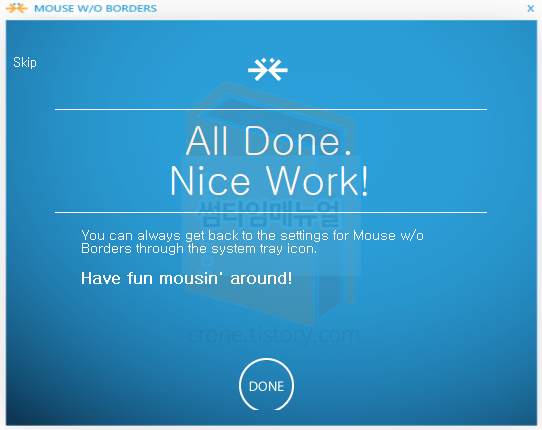Click the orange app icon in title bar
This screenshot has height=430, width=542.
click(x=17, y=8)
